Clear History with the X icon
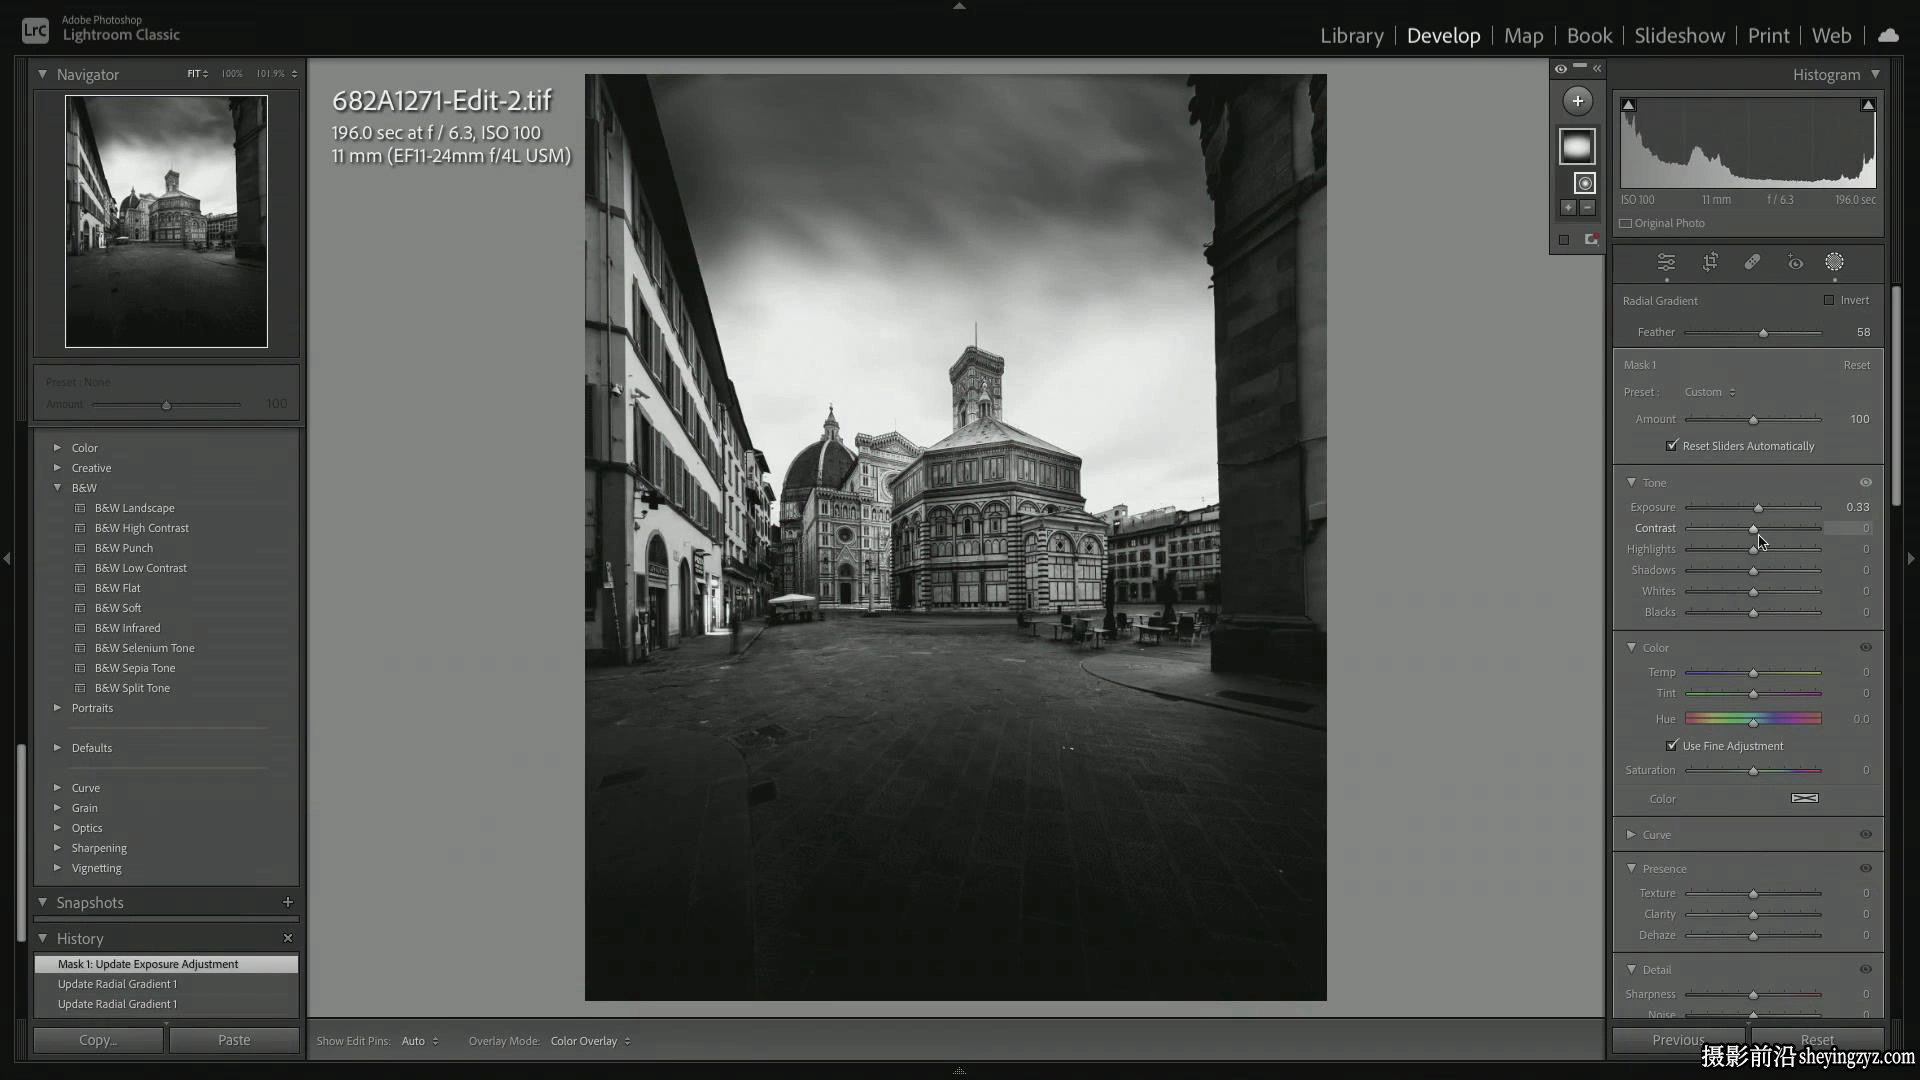This screenshot has height=1080, width=1920. pos(288,938)
